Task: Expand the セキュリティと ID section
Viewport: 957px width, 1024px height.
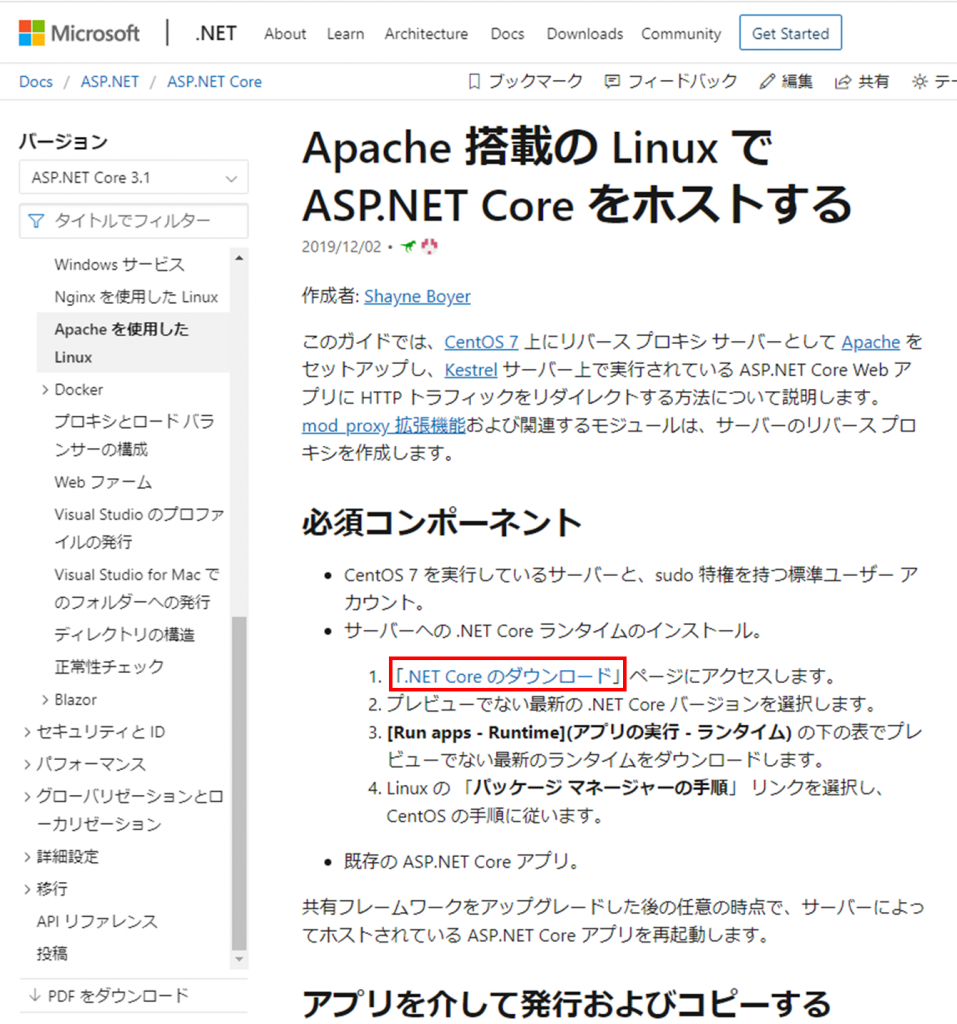Action: (27, 732)
